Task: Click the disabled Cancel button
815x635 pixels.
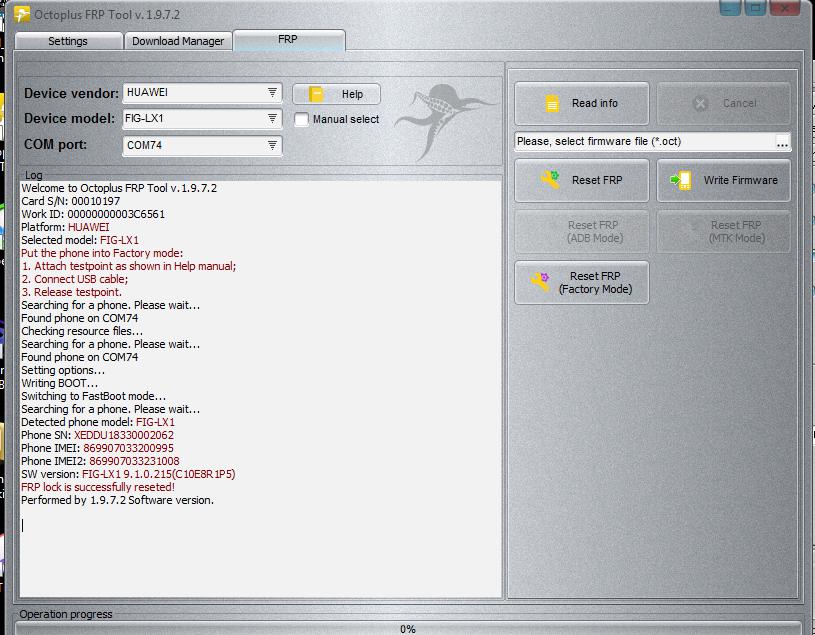Action: pyautogui.click(x=724, y=103)
